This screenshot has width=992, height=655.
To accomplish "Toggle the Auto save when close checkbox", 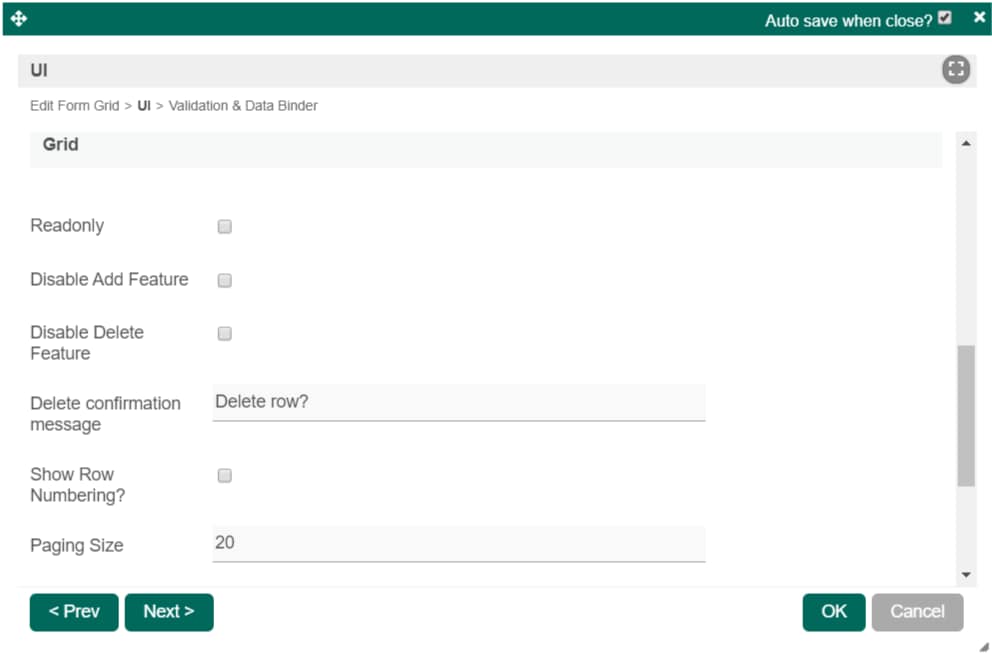I will click(x=945, y=18).
